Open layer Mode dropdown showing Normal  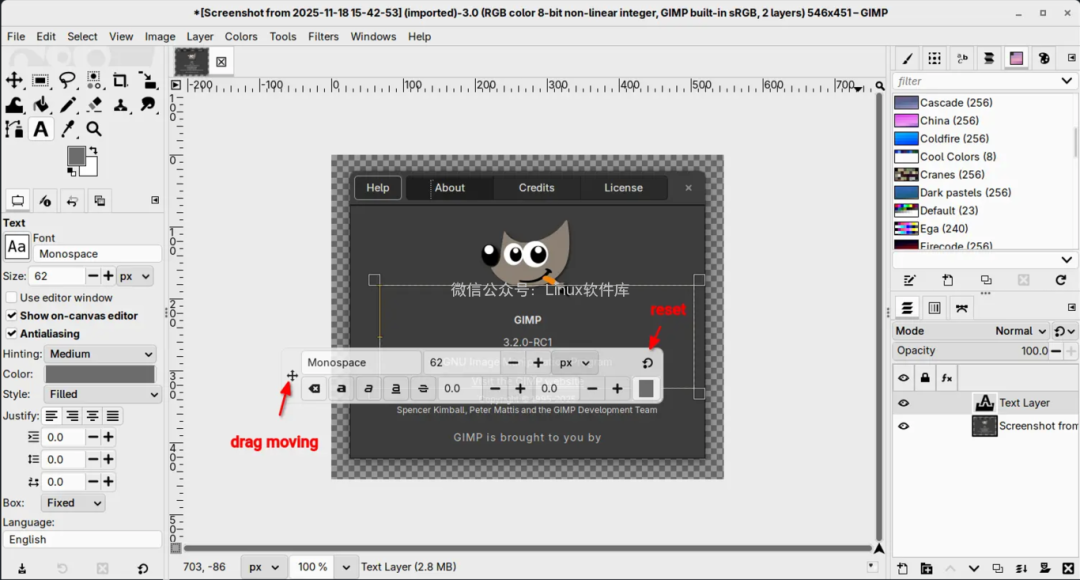click(x=1021, y=331)
